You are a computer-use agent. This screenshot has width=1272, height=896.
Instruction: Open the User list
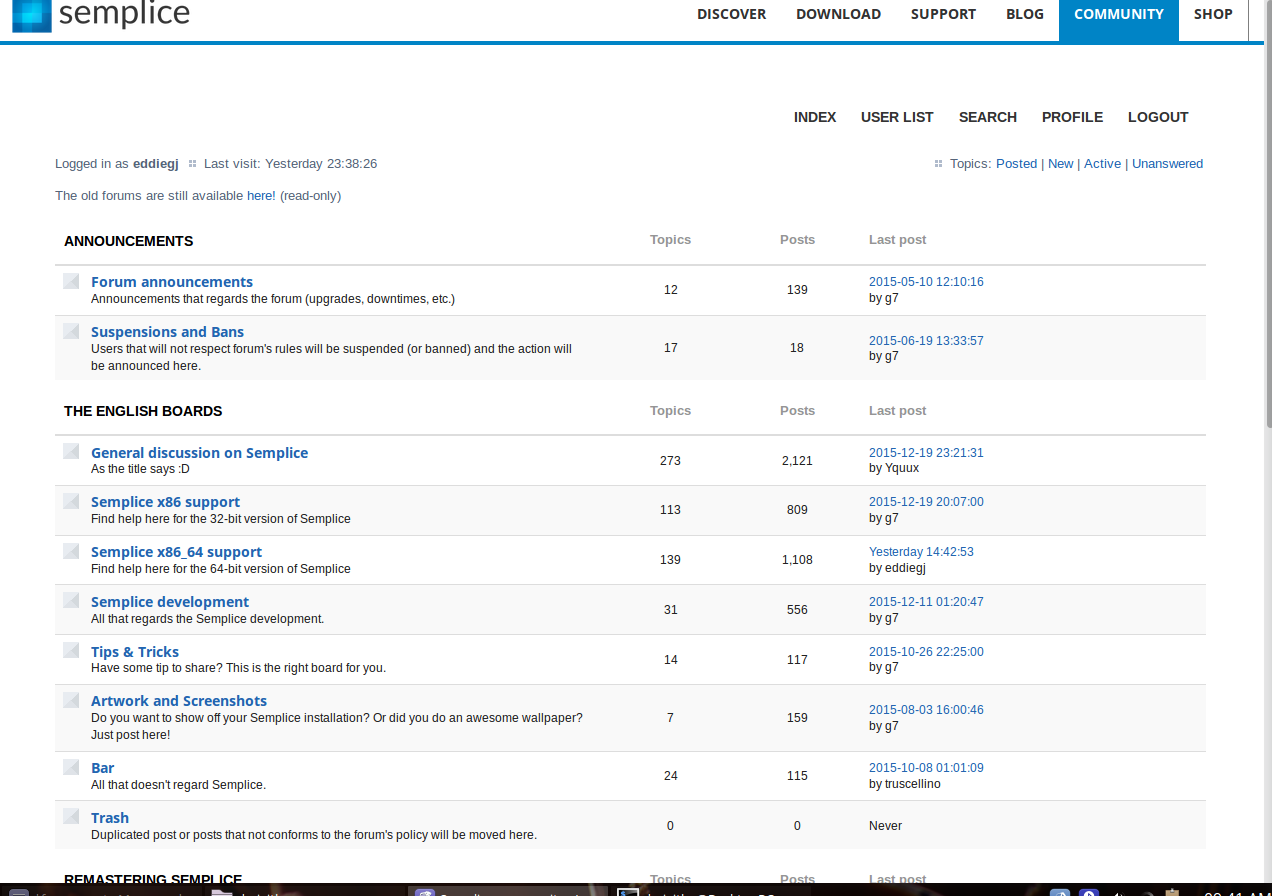pos(897,117)
